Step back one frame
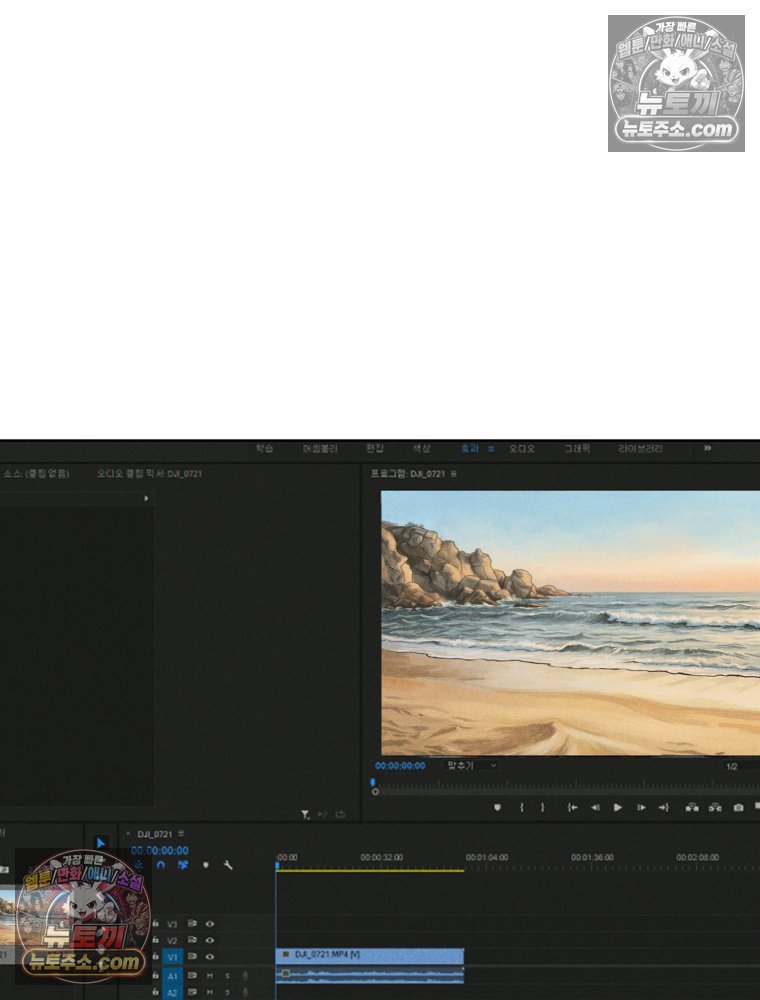 (595, 807)
